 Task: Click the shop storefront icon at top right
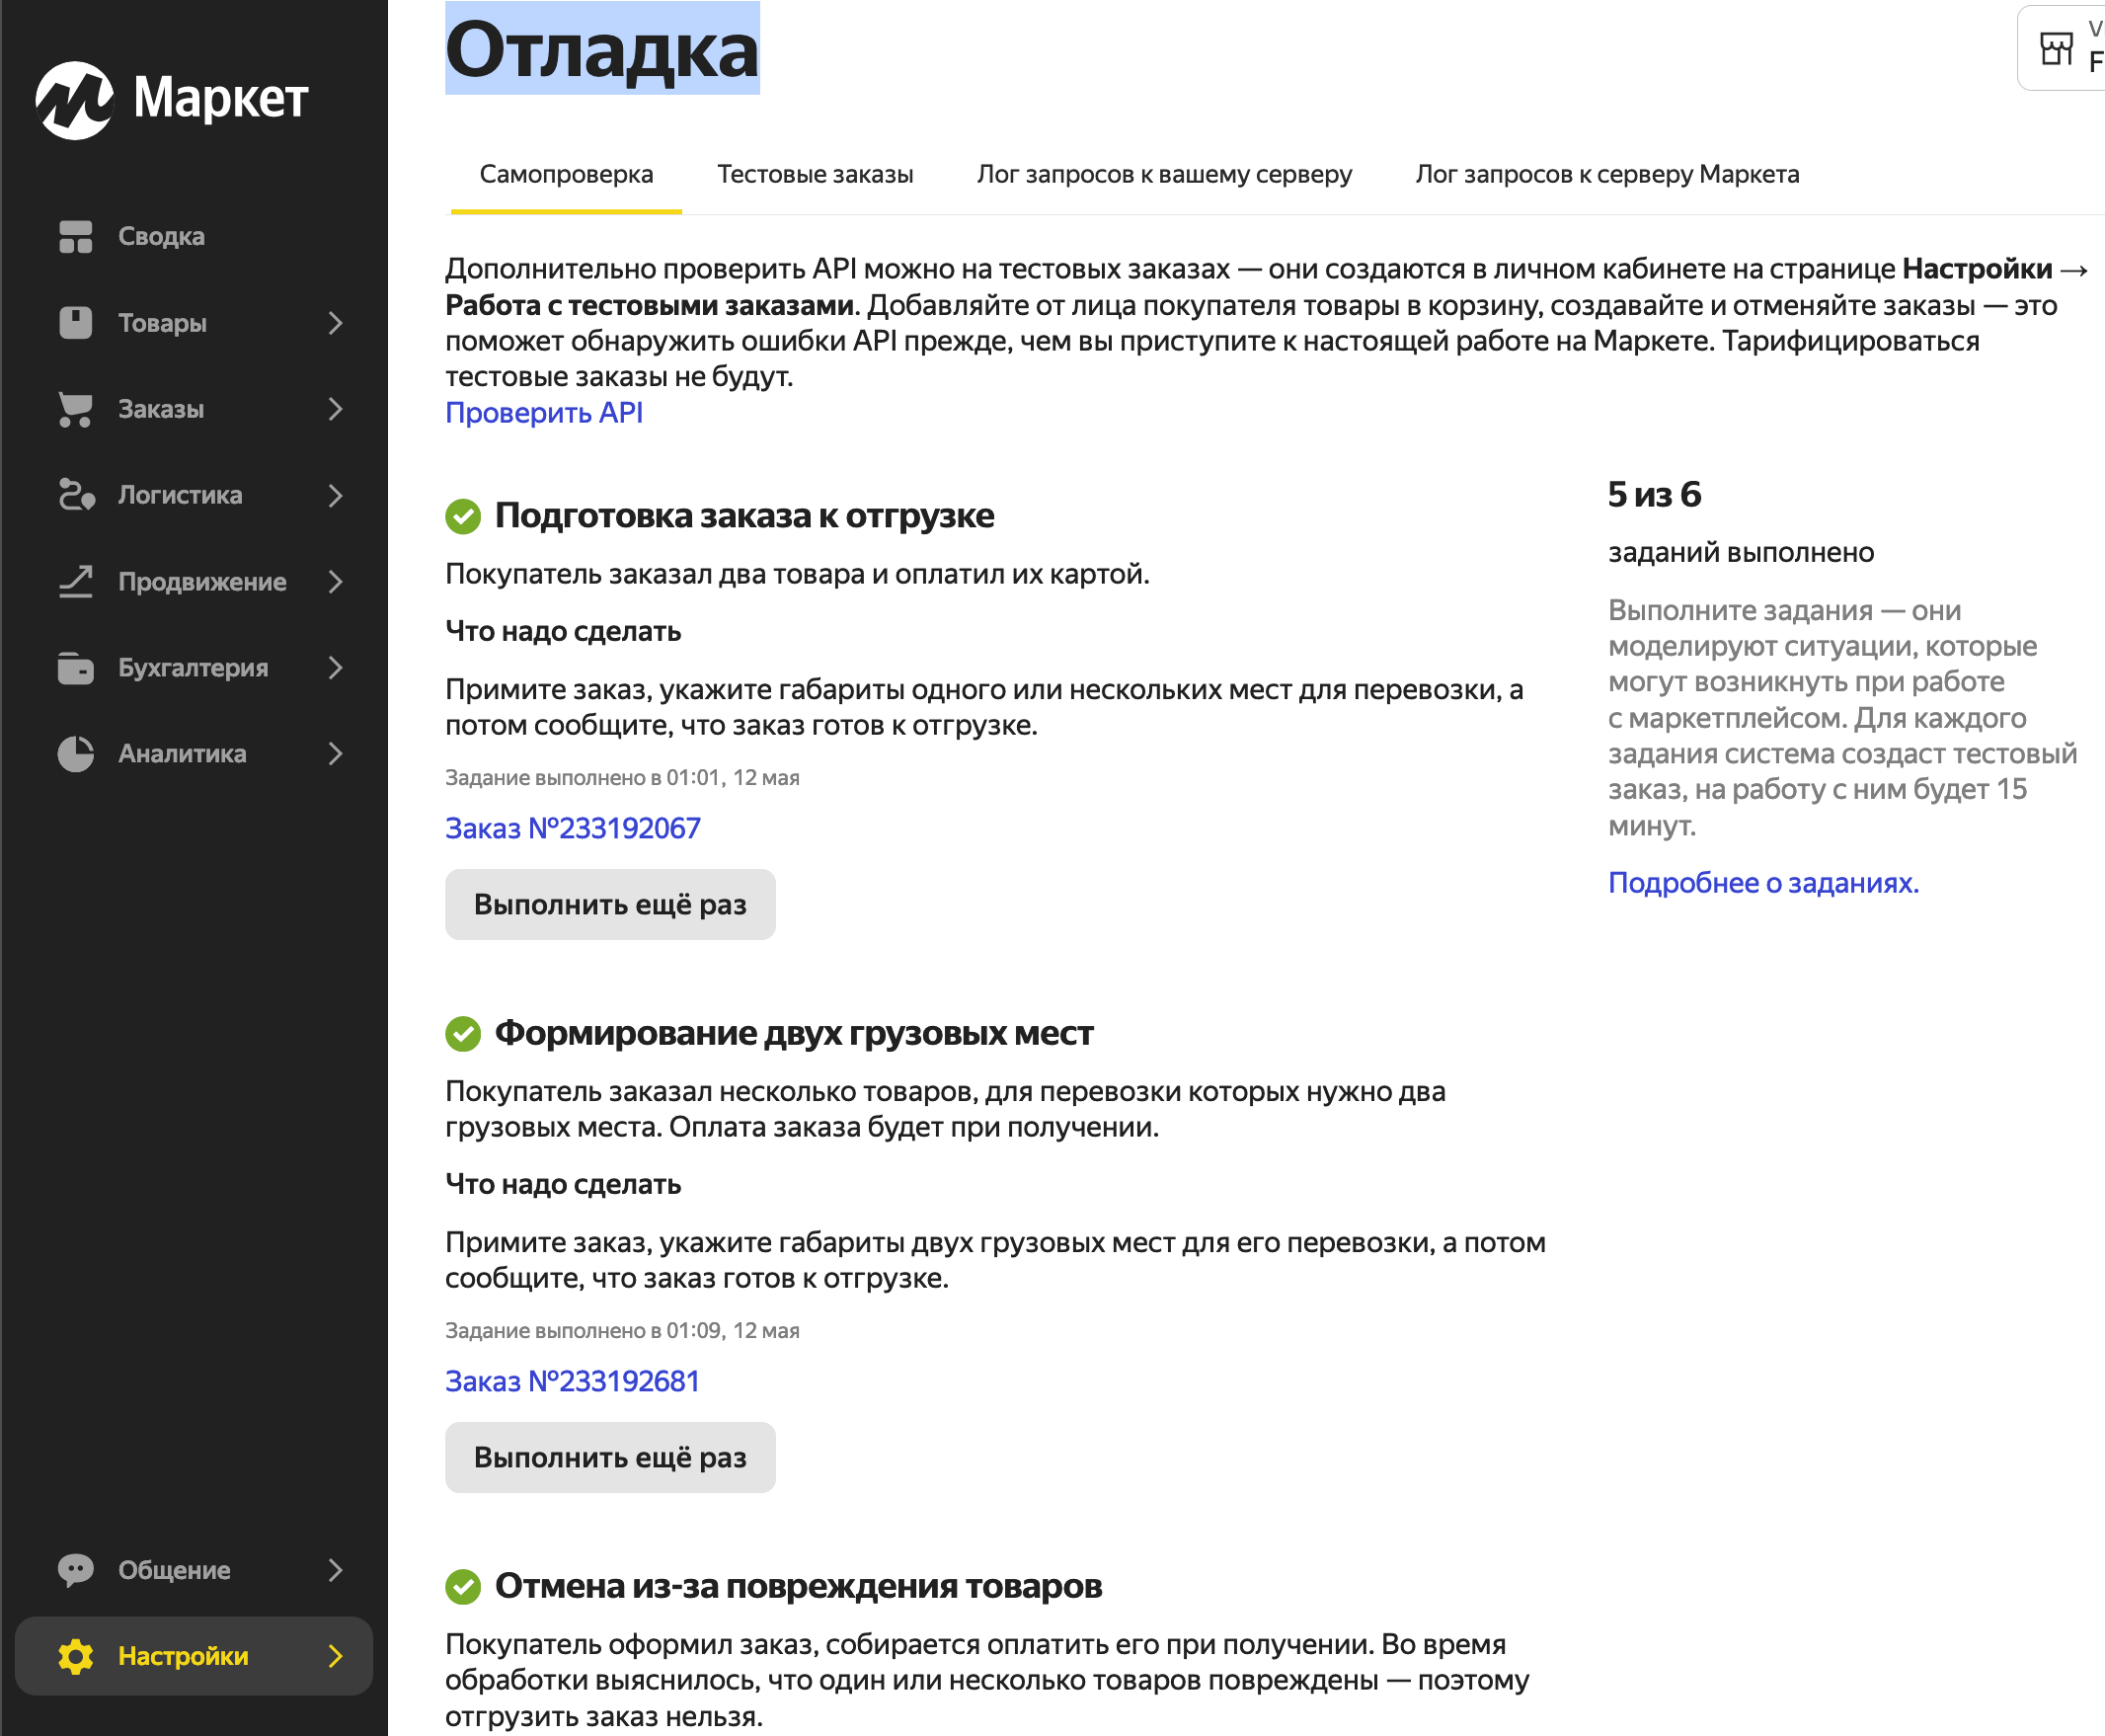coord(2056,48)
